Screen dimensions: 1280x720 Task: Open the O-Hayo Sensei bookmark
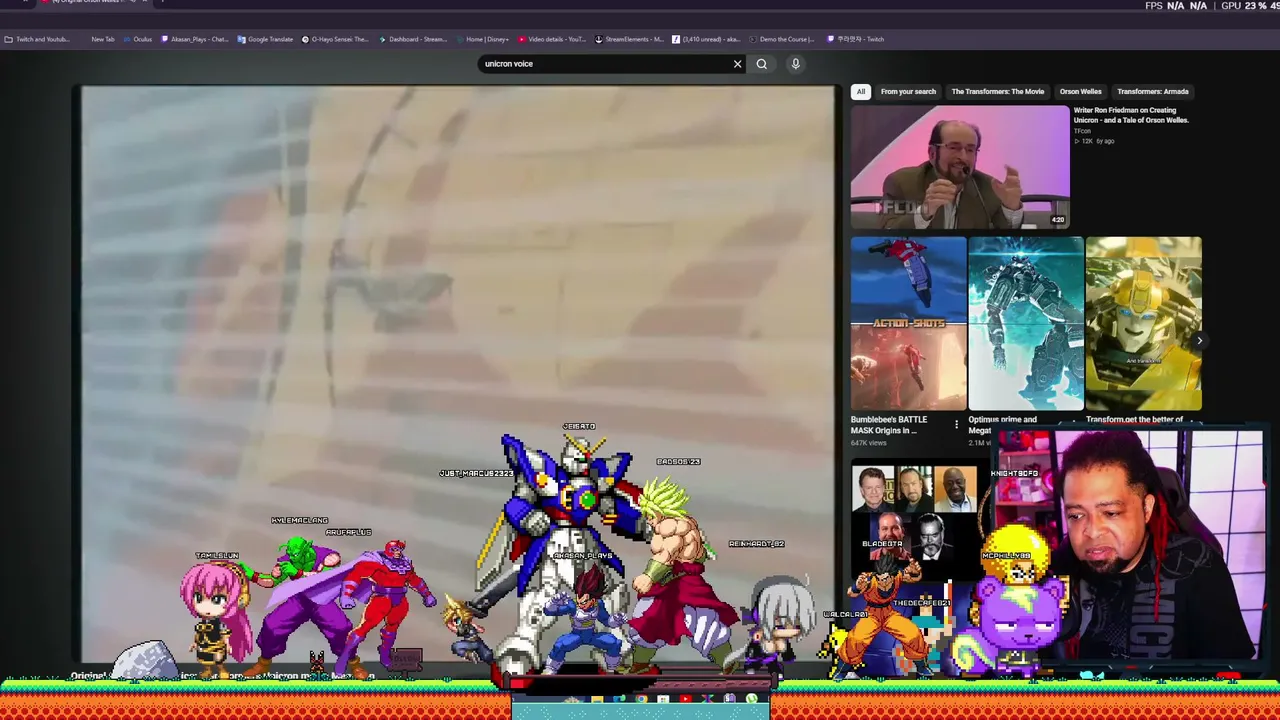pyautogui.click(x=335, y=39)
